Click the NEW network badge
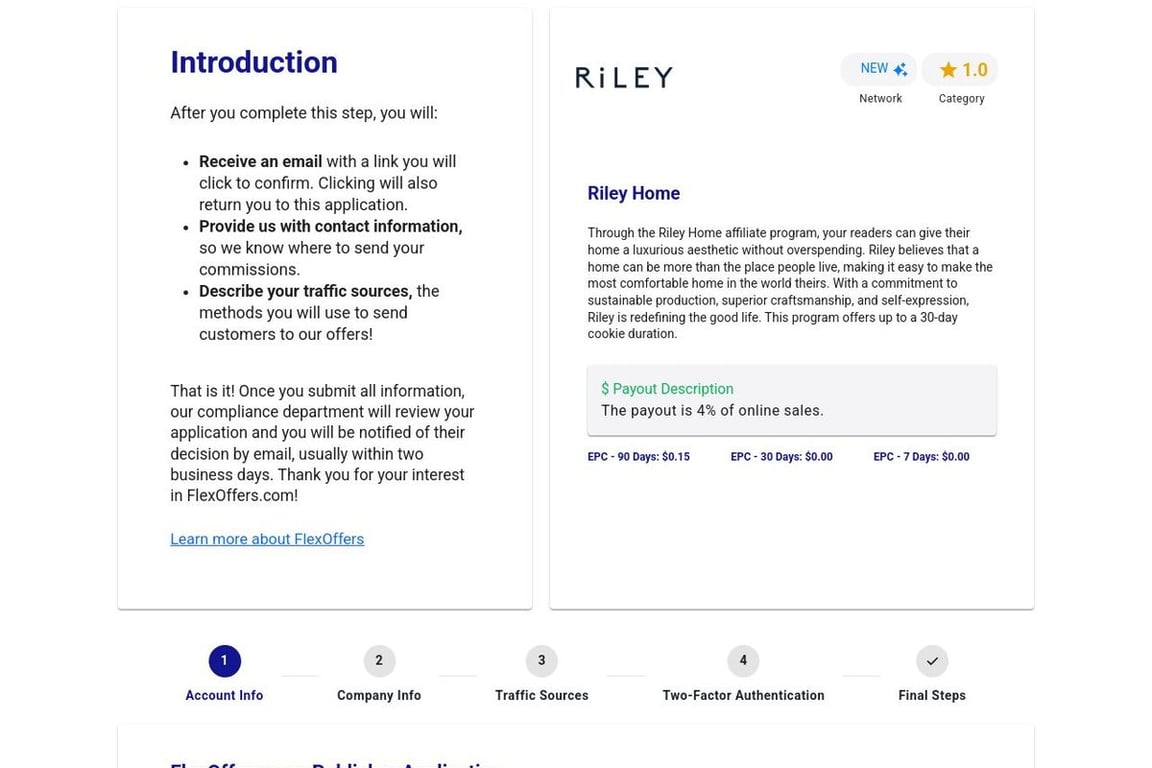 point(879,69)
